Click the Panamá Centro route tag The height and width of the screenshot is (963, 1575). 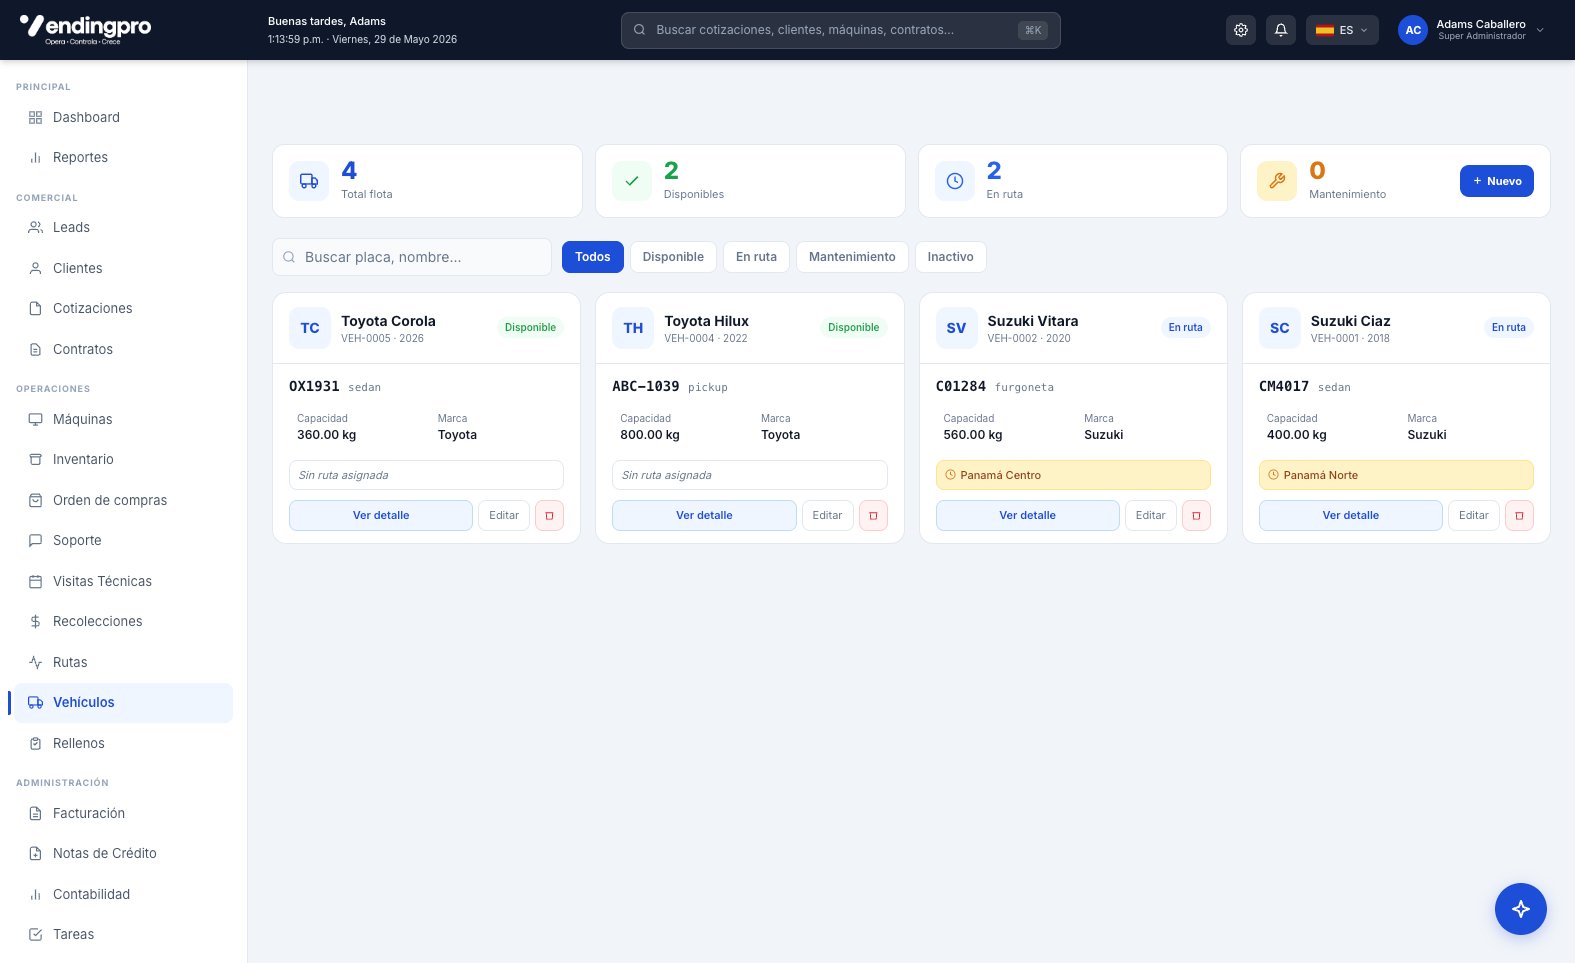click(1073, 475)
